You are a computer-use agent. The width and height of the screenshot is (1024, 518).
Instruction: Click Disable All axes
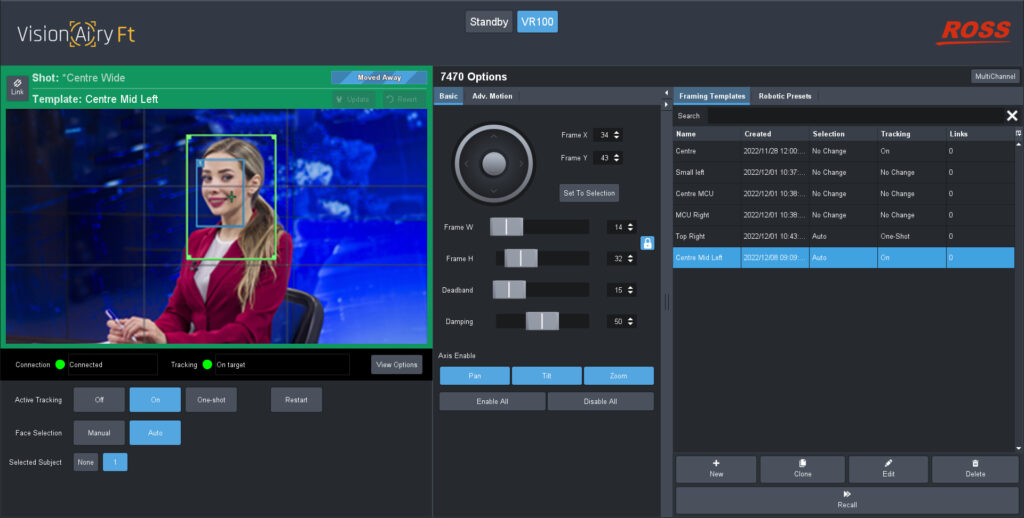click(600, 401)
